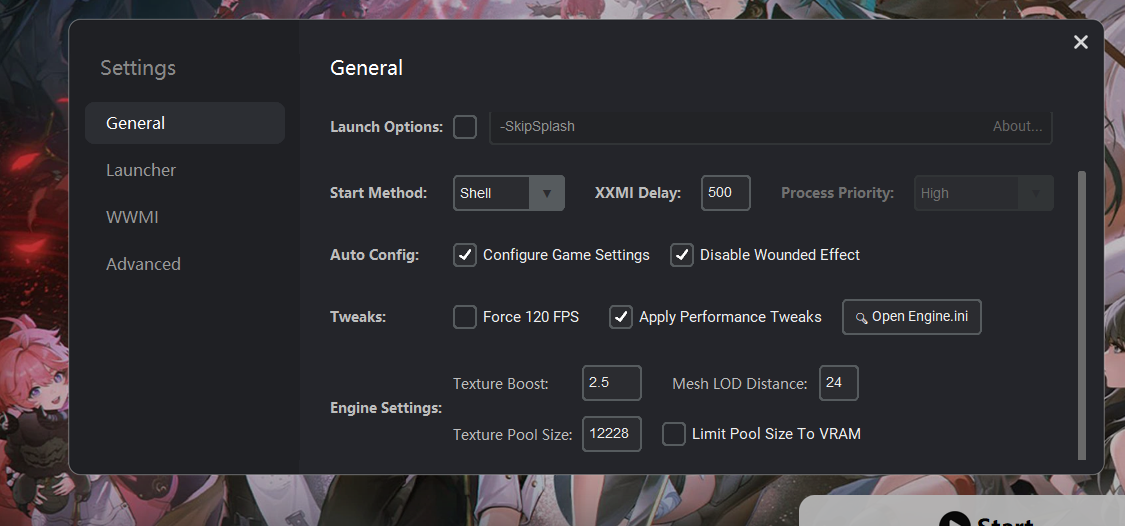Click the Tweaks label

click(x=358, y=316)
